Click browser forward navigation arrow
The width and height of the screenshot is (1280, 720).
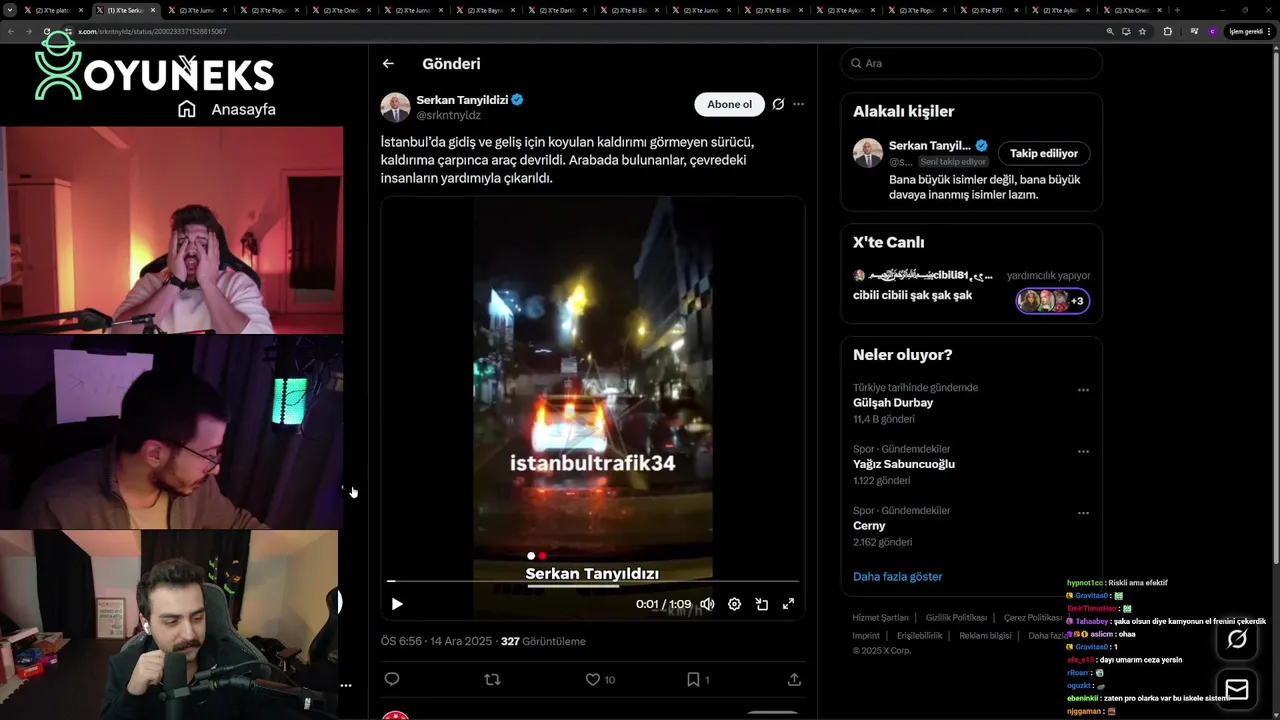coord(28,31)
